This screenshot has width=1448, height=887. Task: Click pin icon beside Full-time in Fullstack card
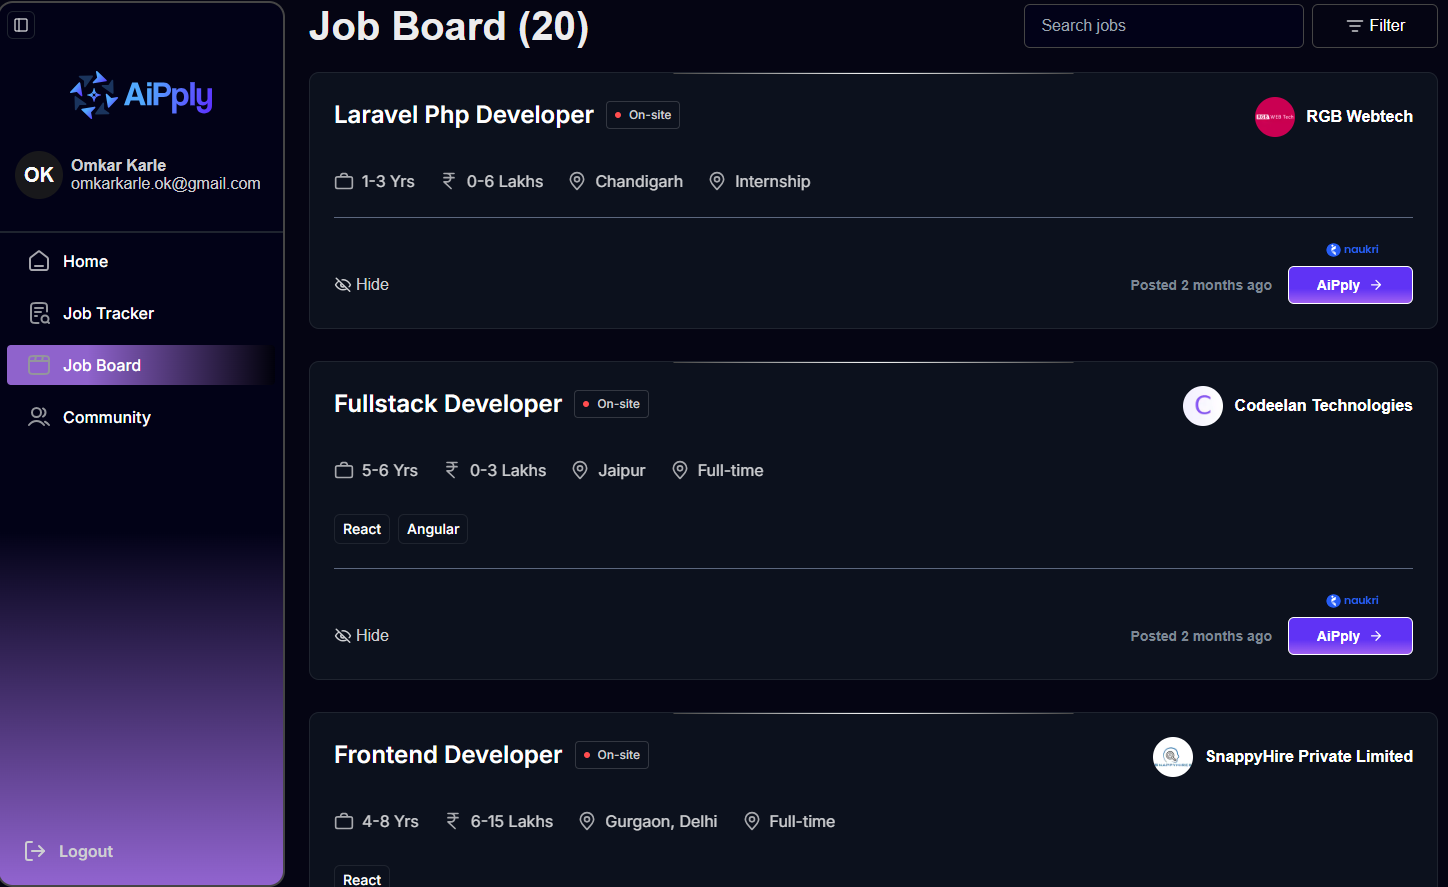(680, 470)
